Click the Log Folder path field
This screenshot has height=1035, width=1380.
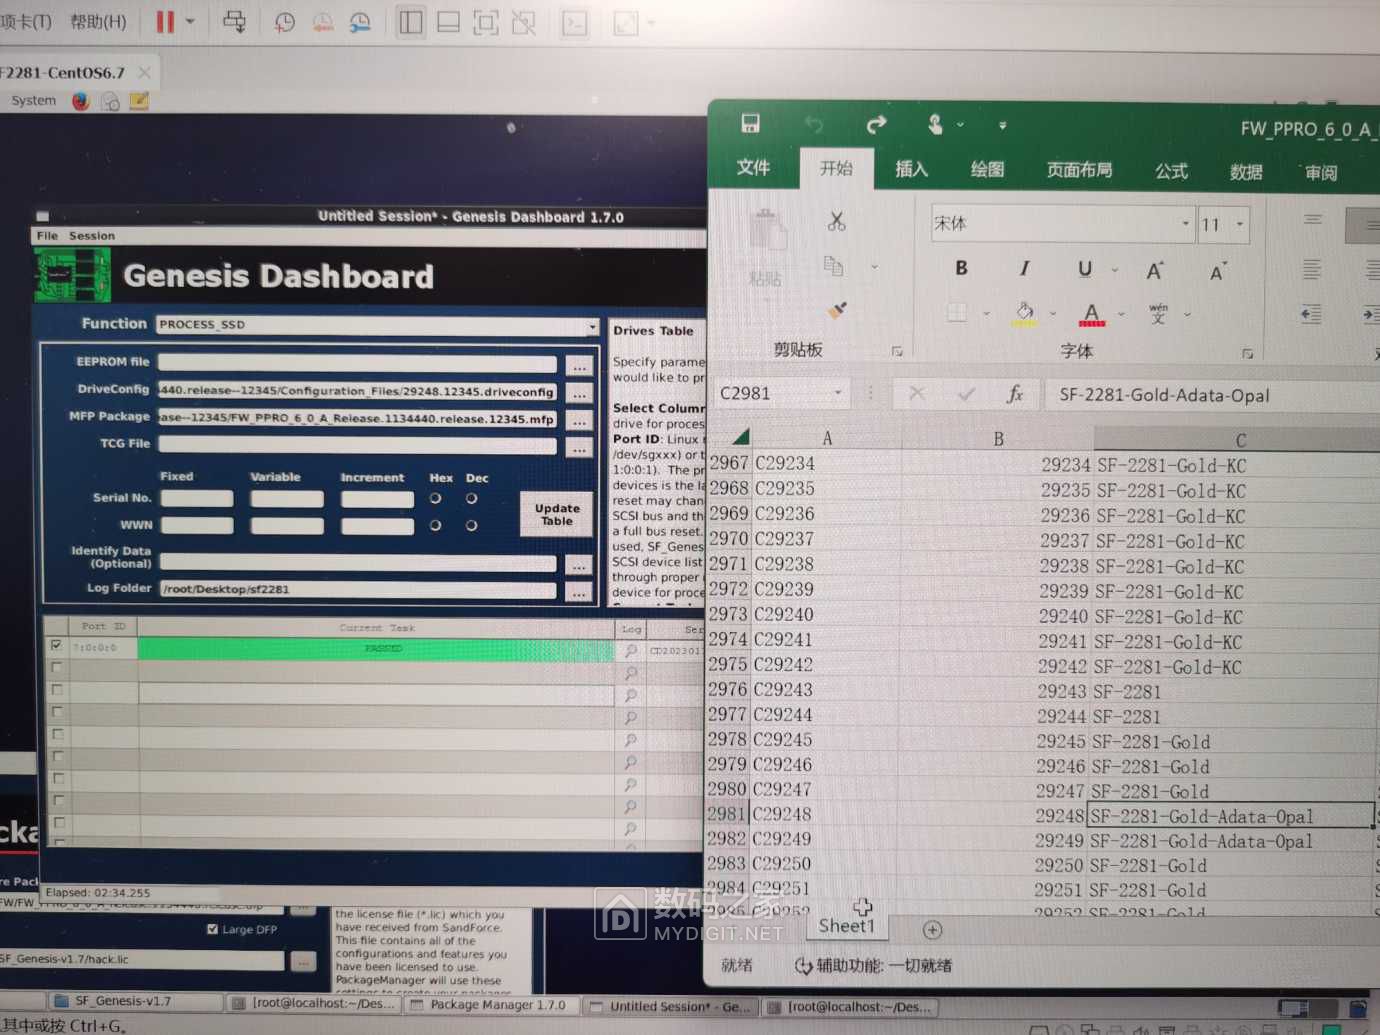click(x=358, y=589)
